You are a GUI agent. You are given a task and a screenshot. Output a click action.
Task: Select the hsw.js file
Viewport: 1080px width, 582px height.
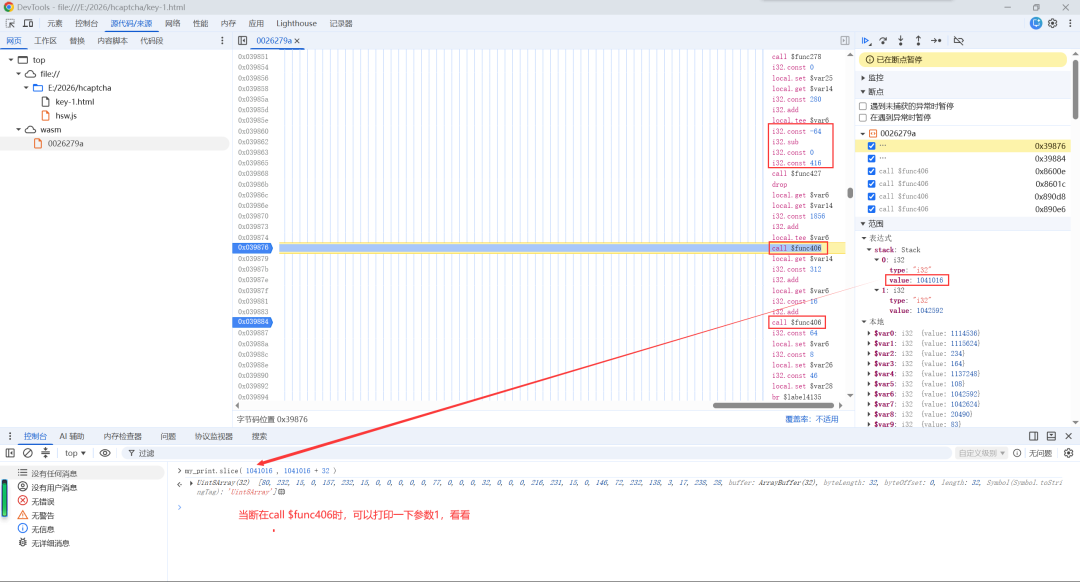point(66,116)
